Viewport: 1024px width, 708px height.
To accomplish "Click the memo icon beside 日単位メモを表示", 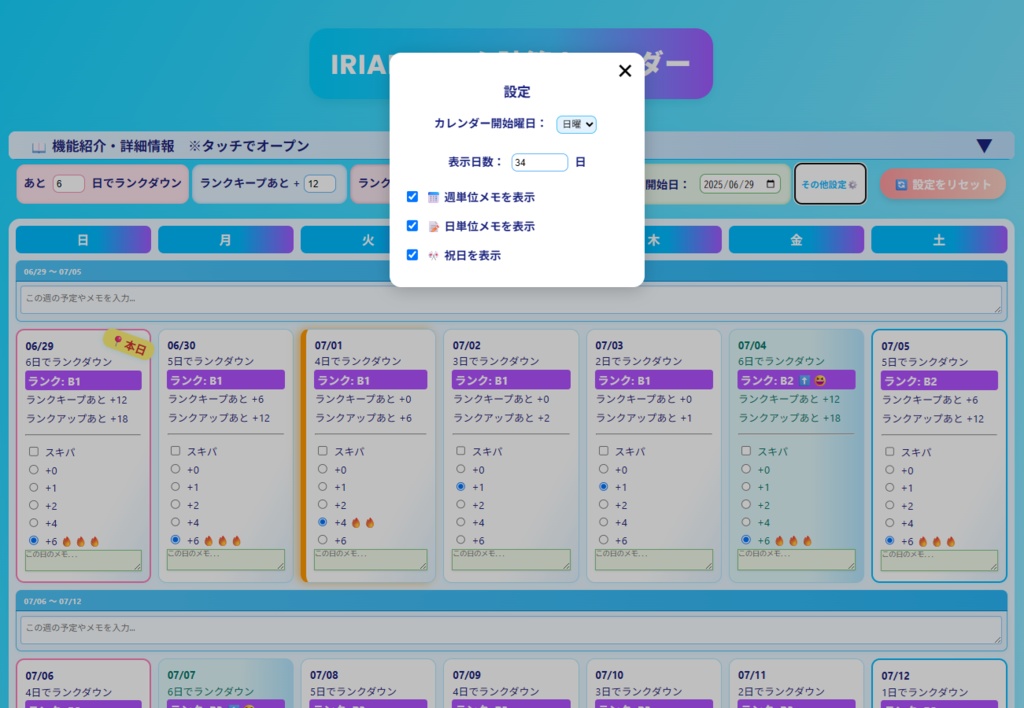I will (434, 226).
